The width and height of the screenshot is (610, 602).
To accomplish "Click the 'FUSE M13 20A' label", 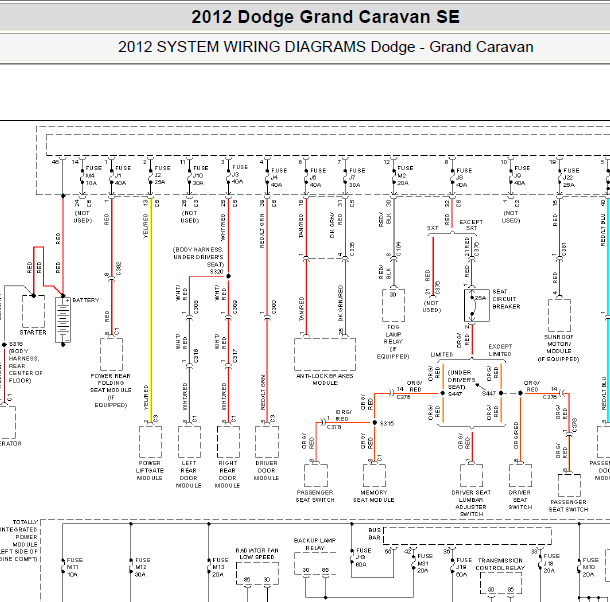I will [x=220, y=567].
